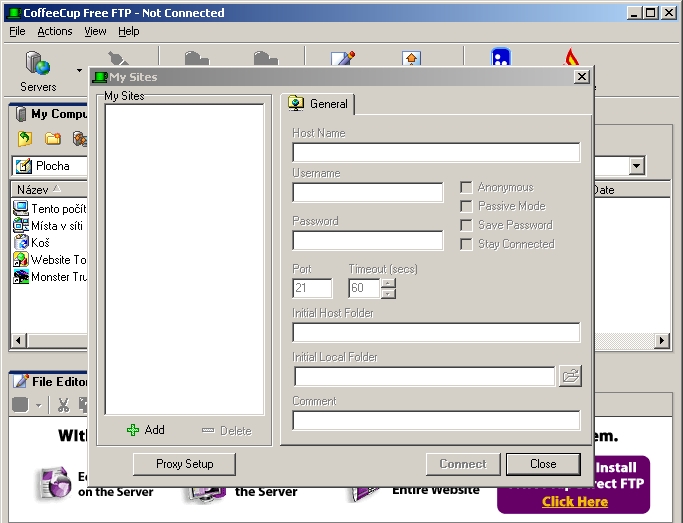Image resolution: width=683 pixels, height=523 pixels.
Task: Click the Delete site button
Action: coord(227,431)
